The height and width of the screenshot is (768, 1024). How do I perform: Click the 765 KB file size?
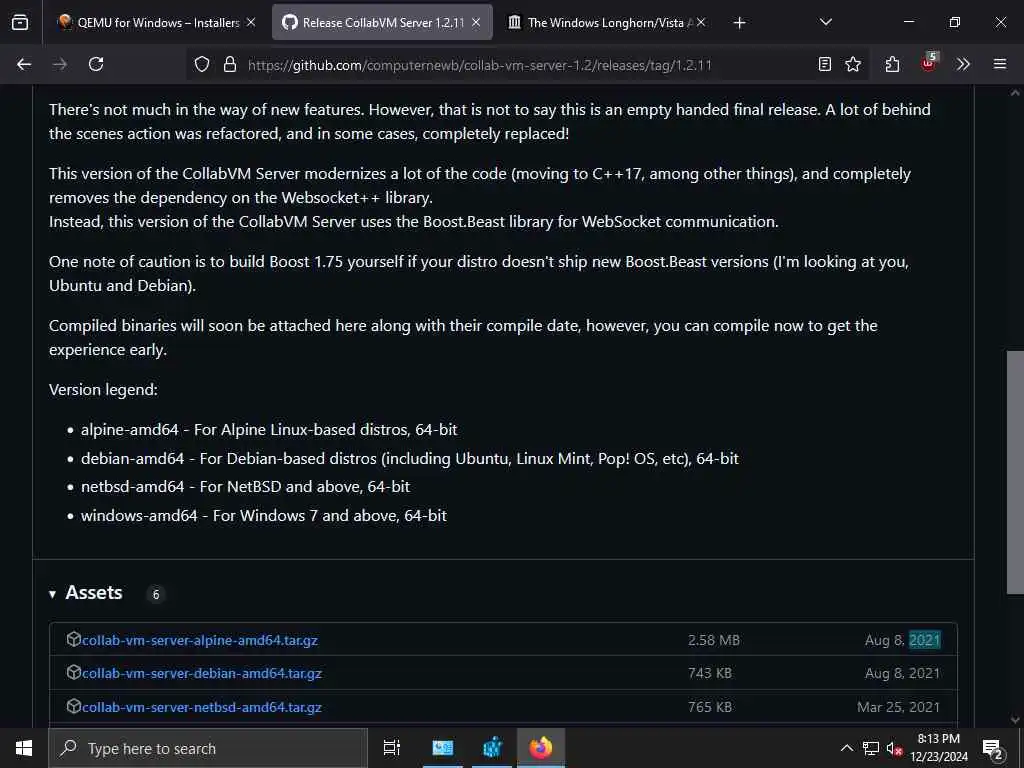(x=710, y=707)
